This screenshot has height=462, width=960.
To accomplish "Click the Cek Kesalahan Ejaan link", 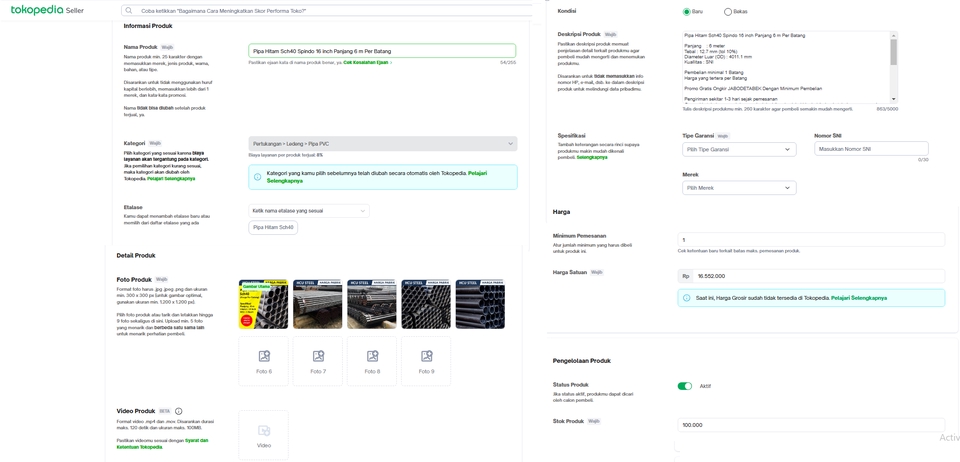I will [x=366, y=62].
